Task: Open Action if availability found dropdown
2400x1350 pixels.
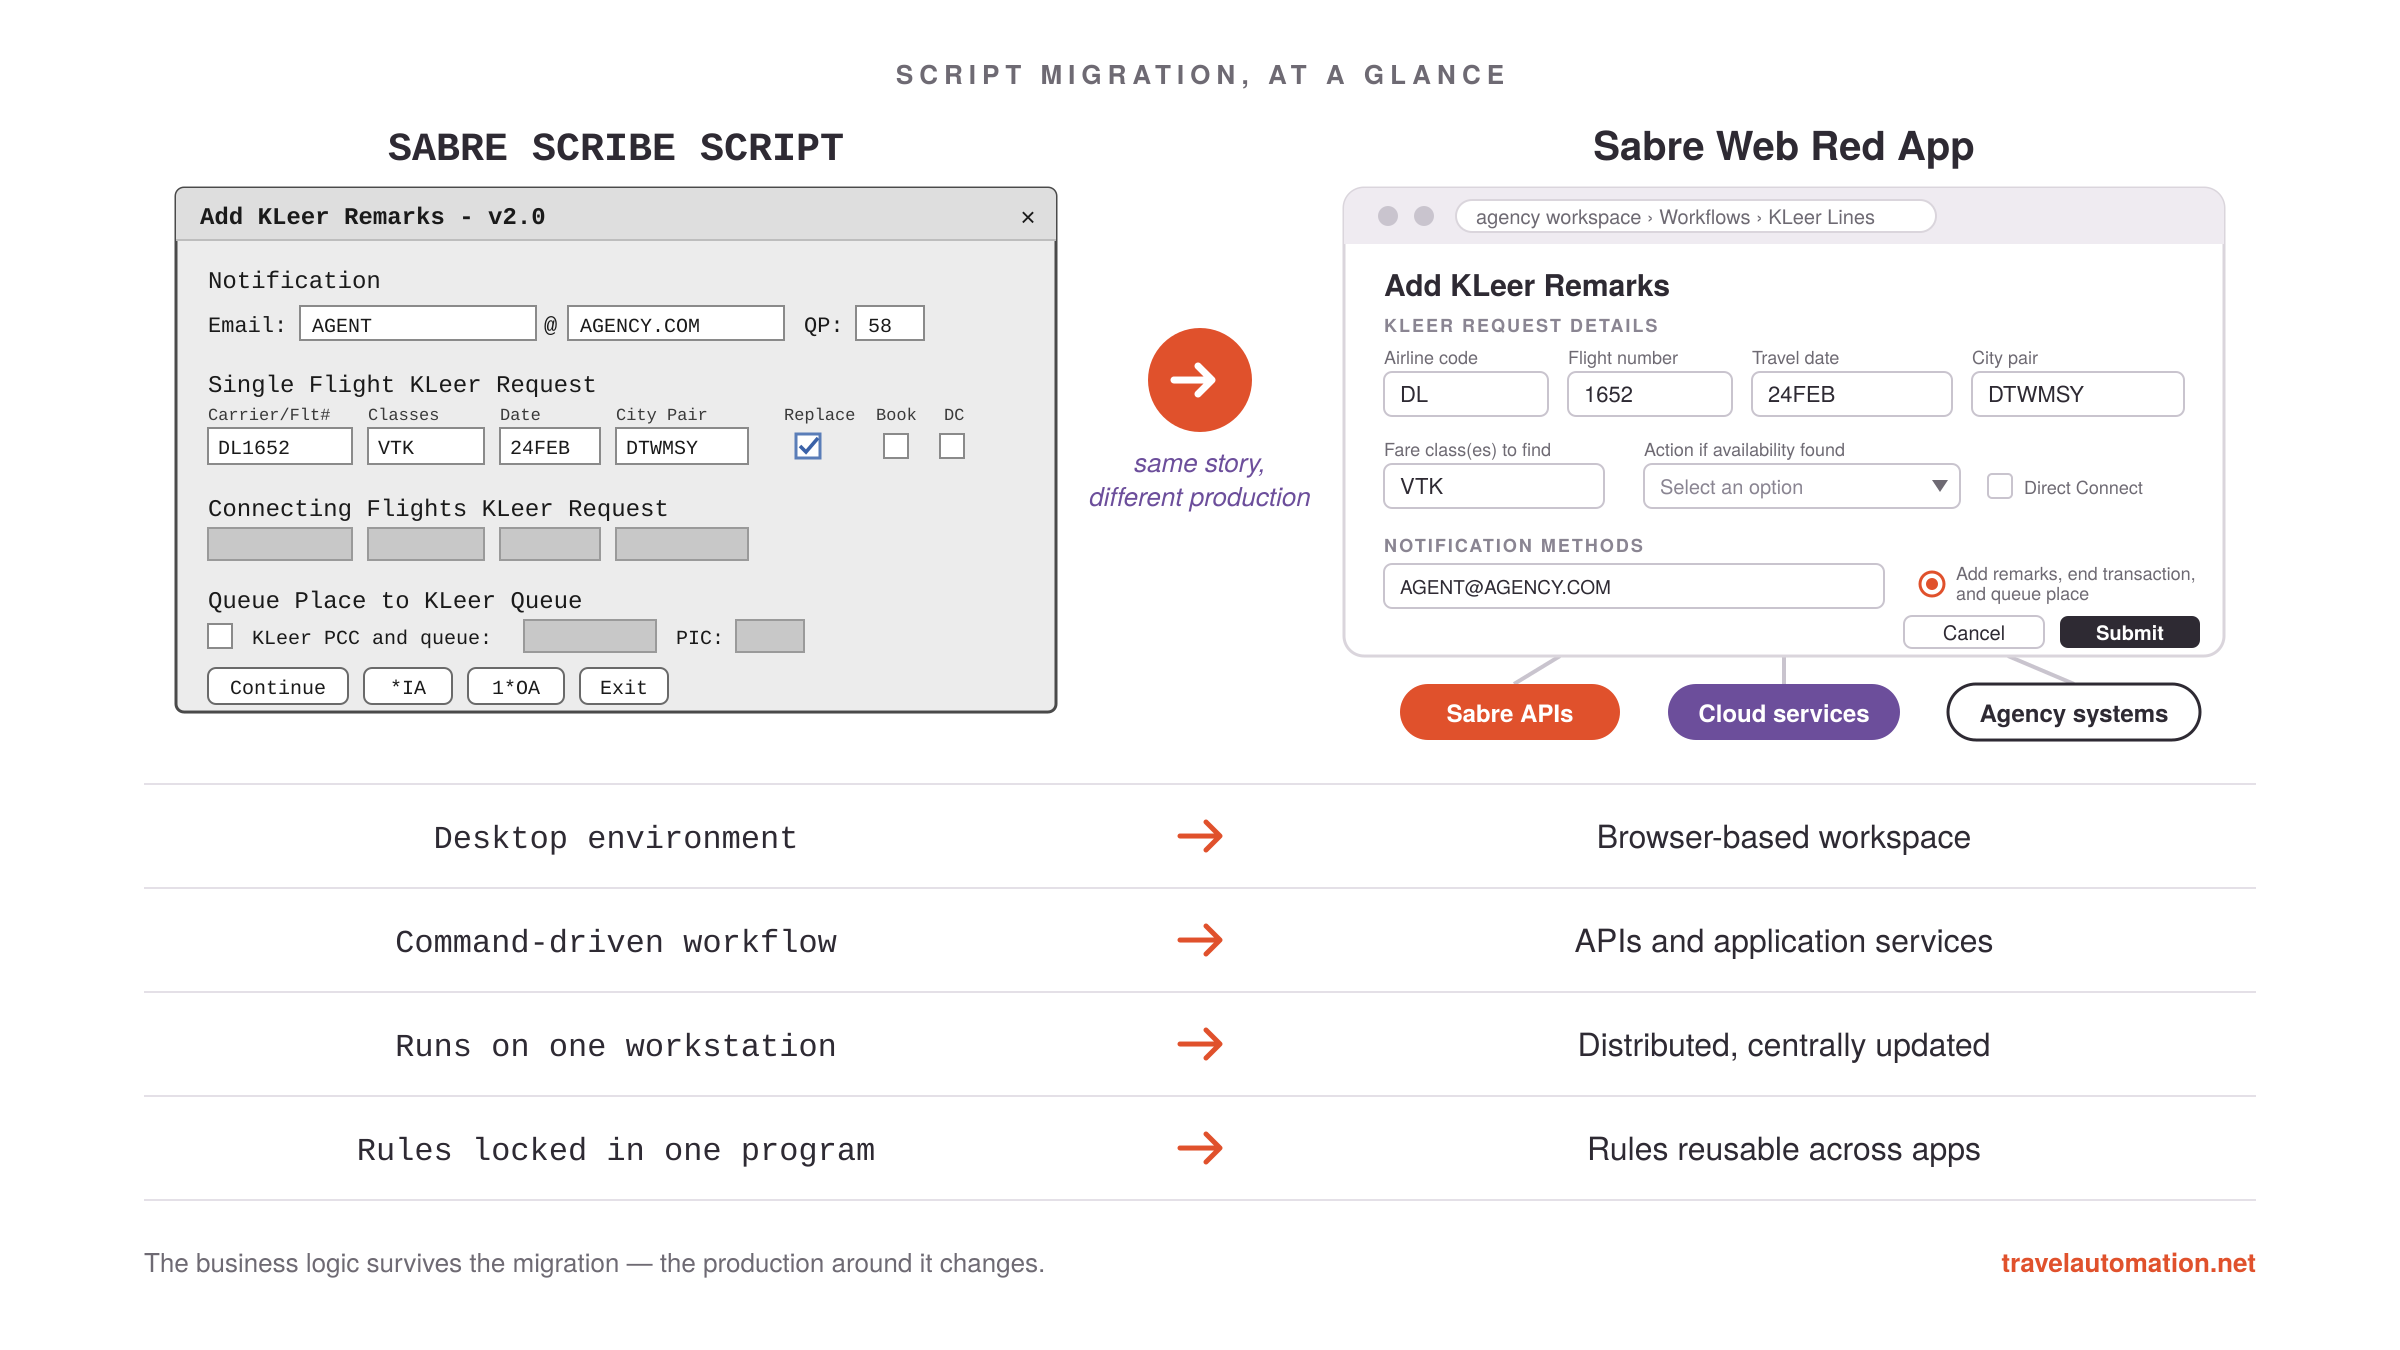Action: pos(1801,487)
